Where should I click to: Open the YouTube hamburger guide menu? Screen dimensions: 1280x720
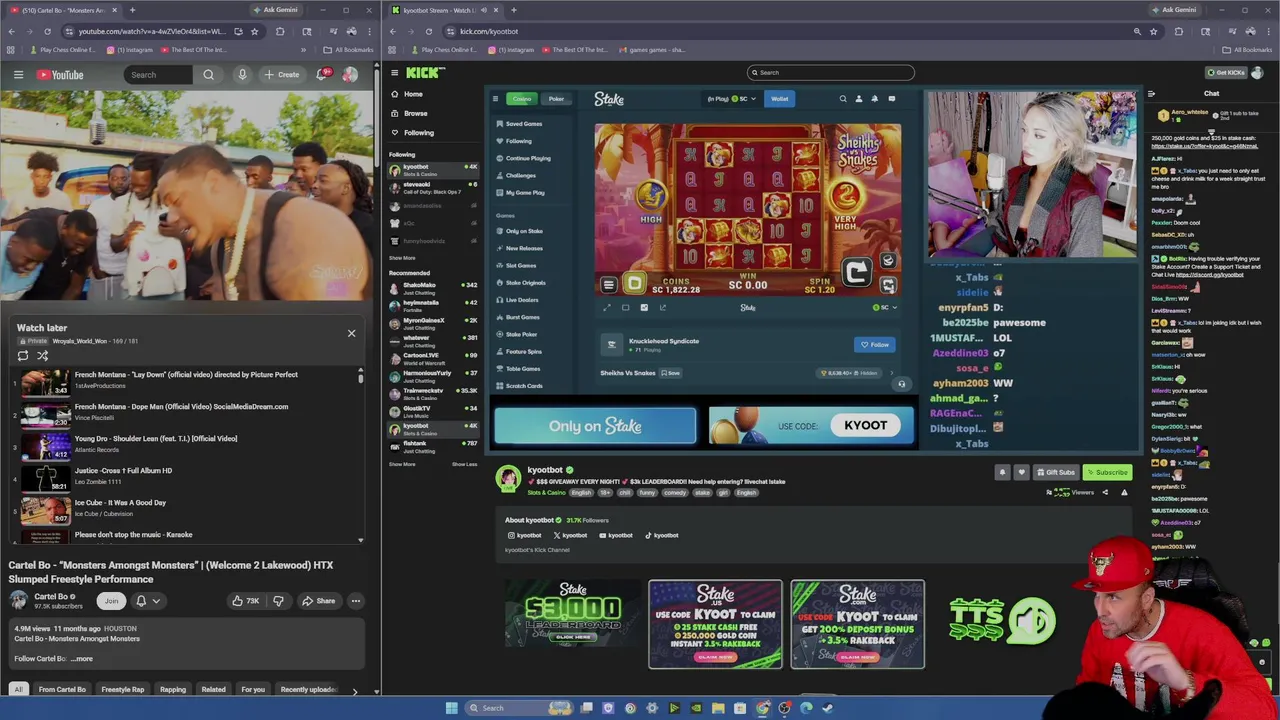(18, 75)
